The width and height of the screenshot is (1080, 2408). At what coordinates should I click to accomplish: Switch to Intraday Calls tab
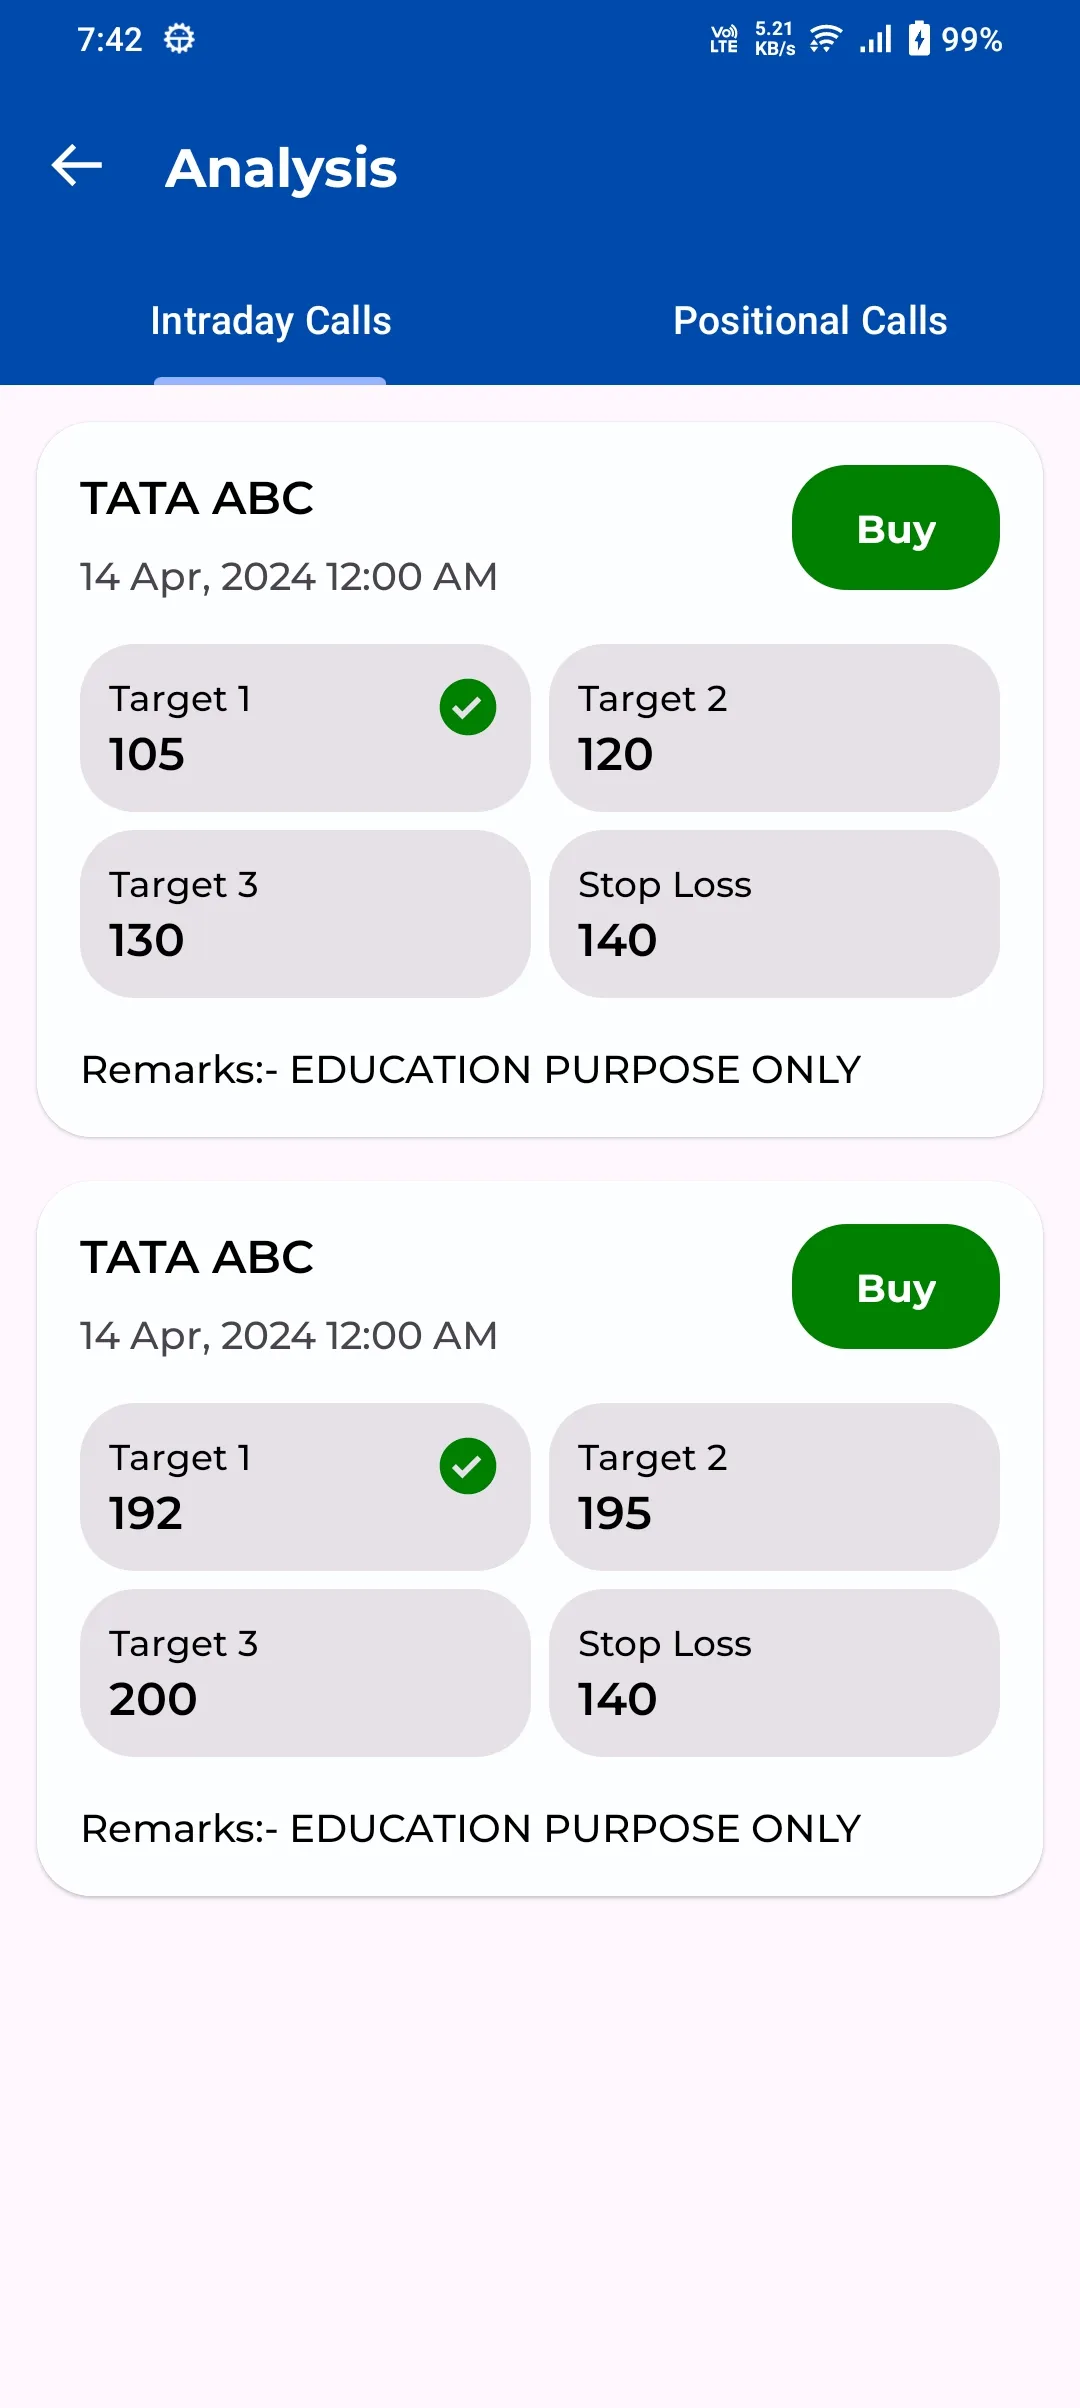click(270, 321)
